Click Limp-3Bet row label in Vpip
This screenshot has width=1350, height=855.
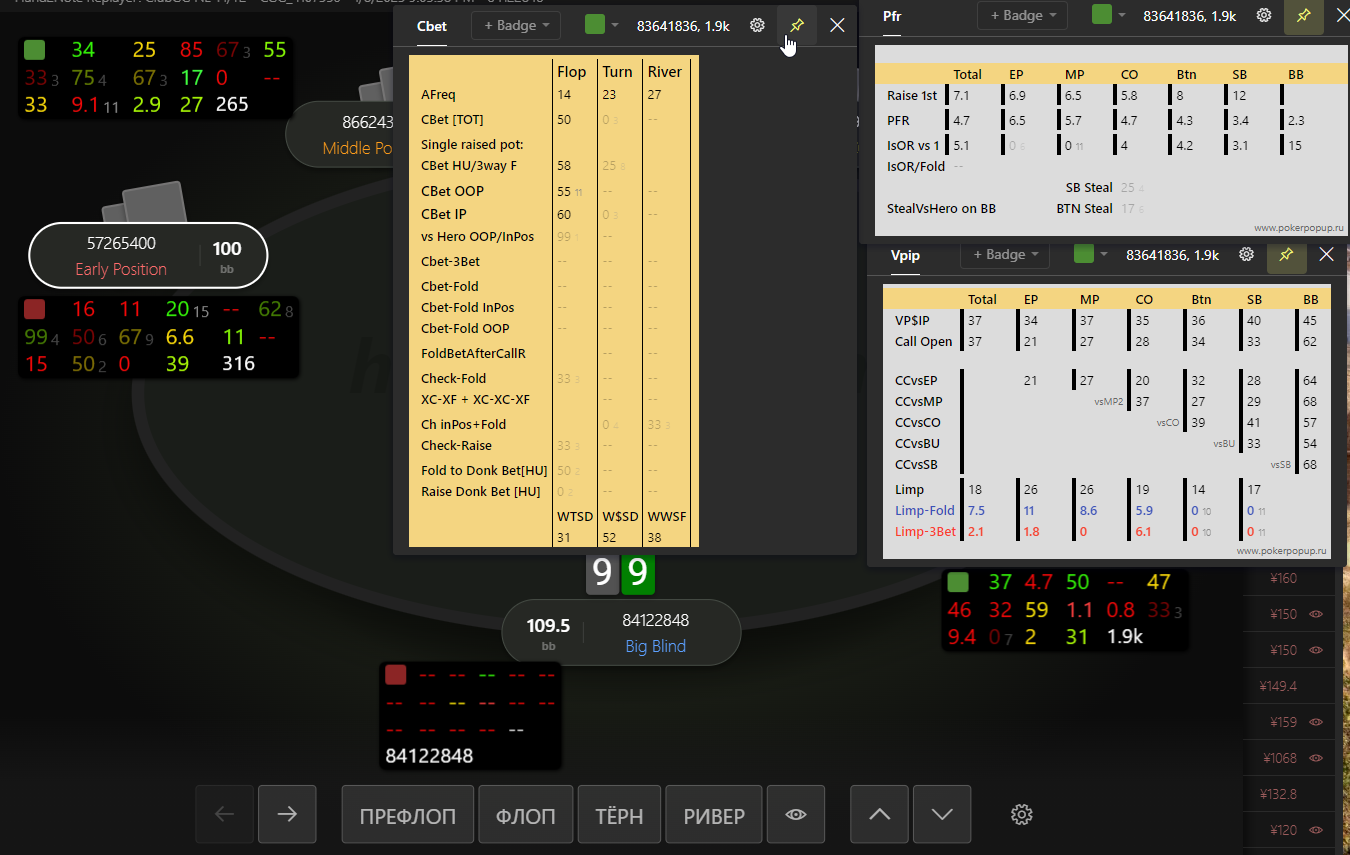point(925,531)
